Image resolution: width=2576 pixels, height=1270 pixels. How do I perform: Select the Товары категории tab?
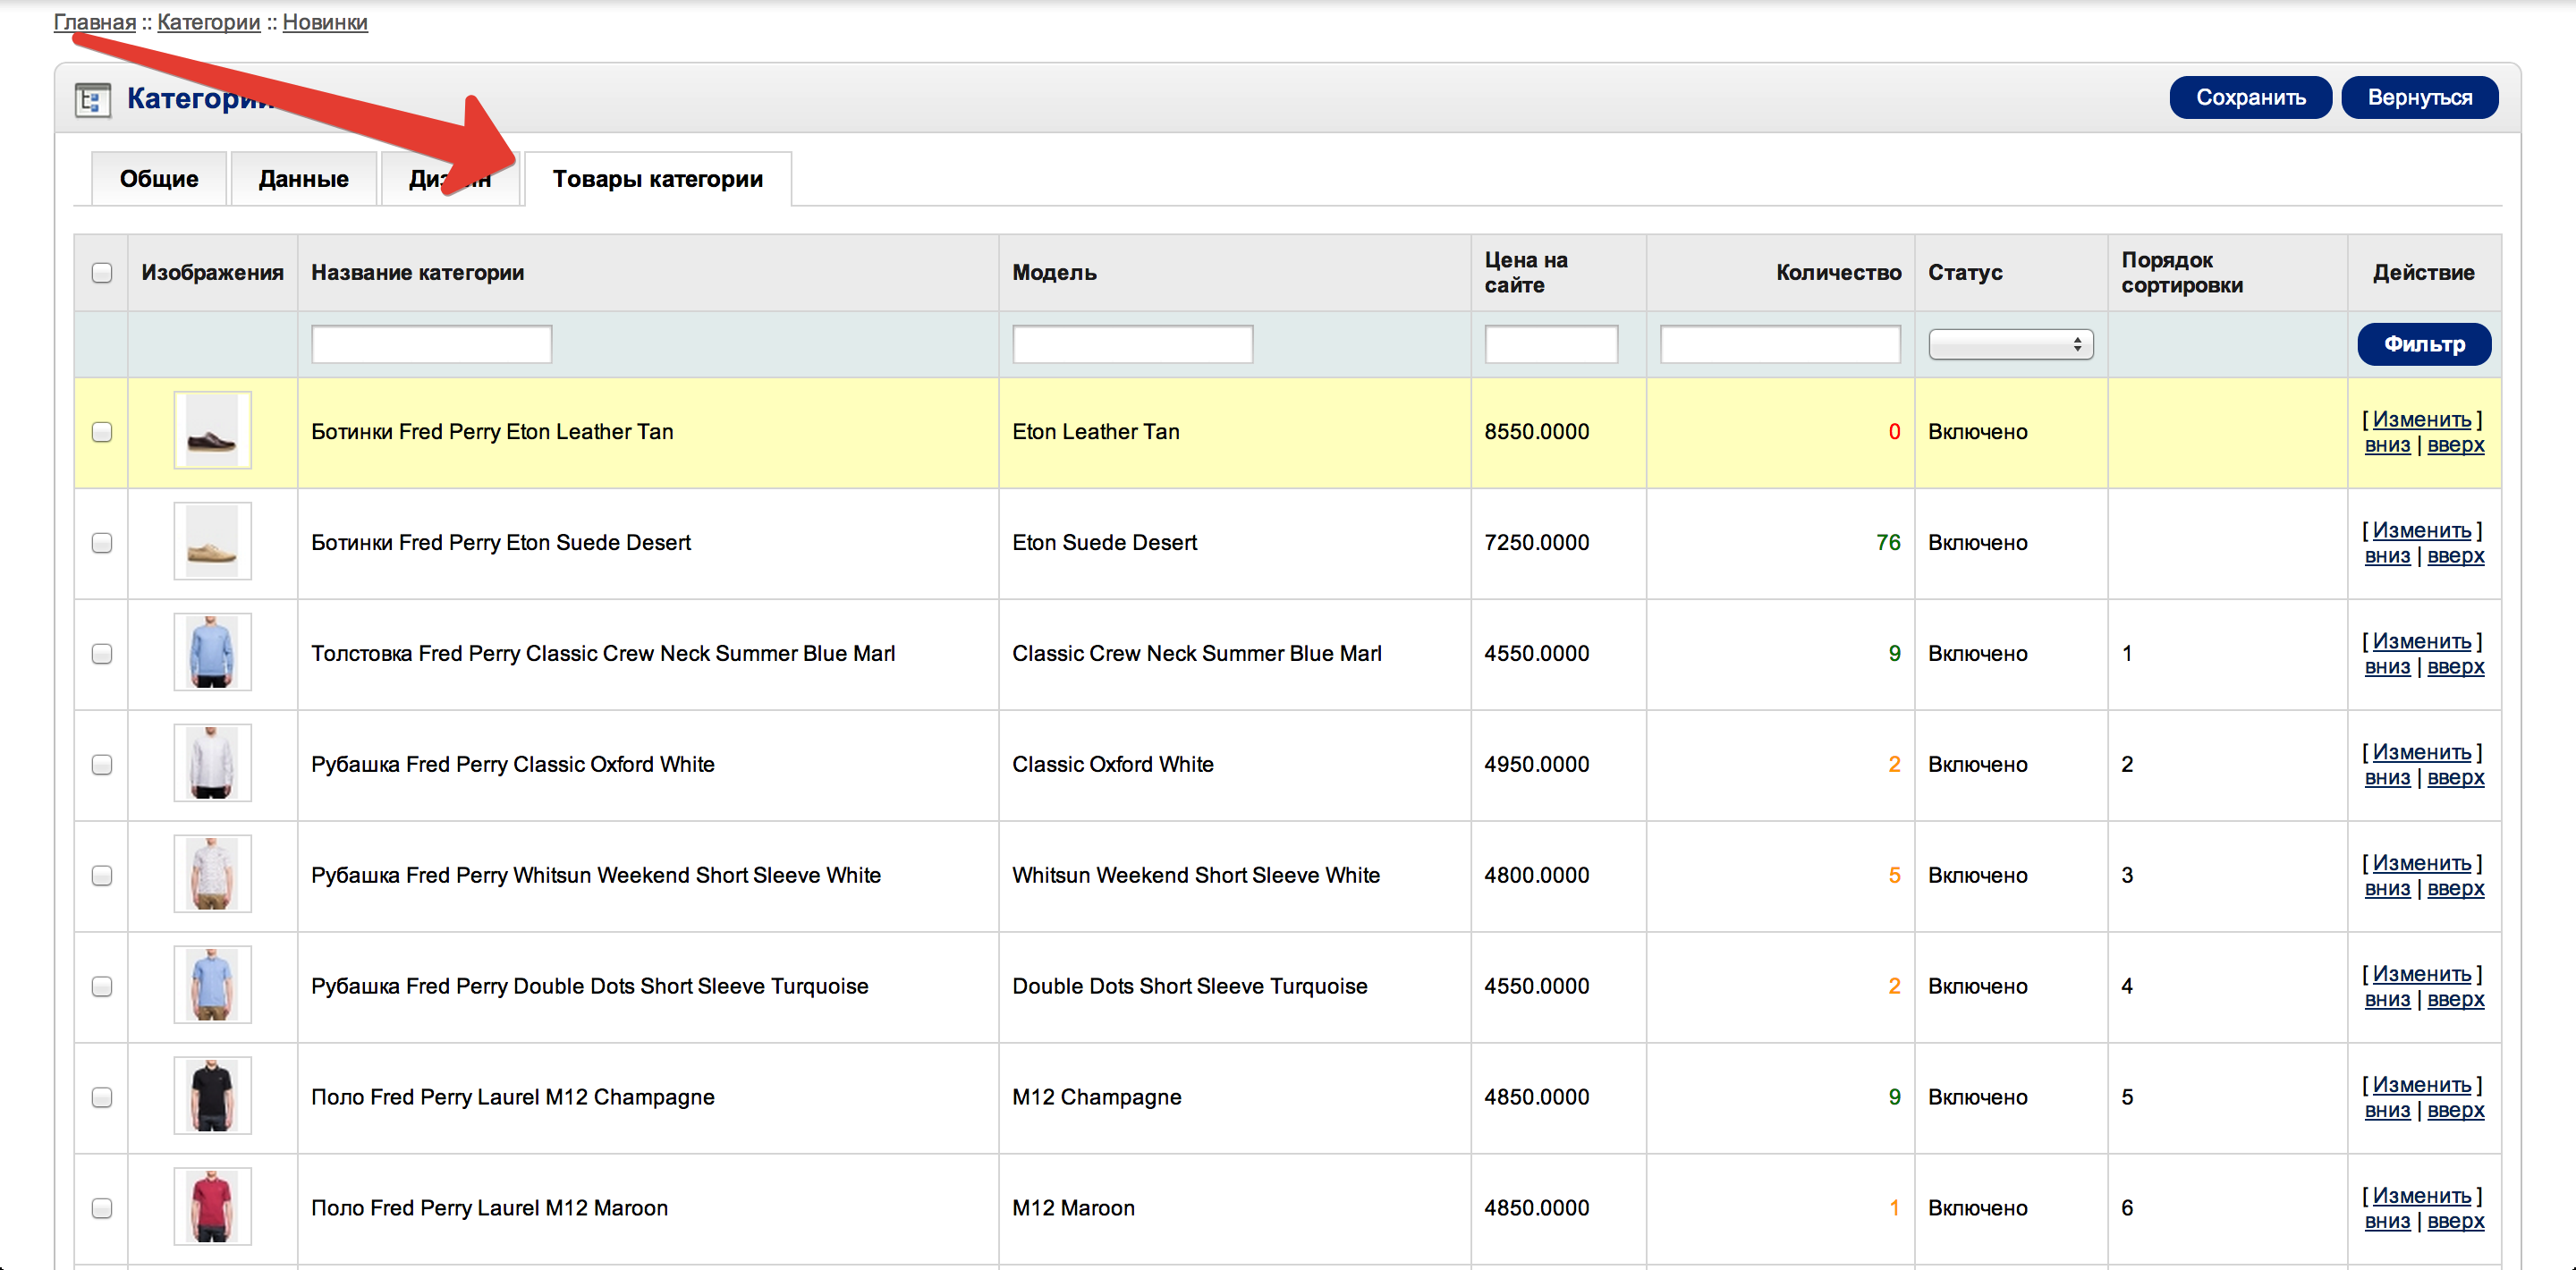click(x=657, y=179)
